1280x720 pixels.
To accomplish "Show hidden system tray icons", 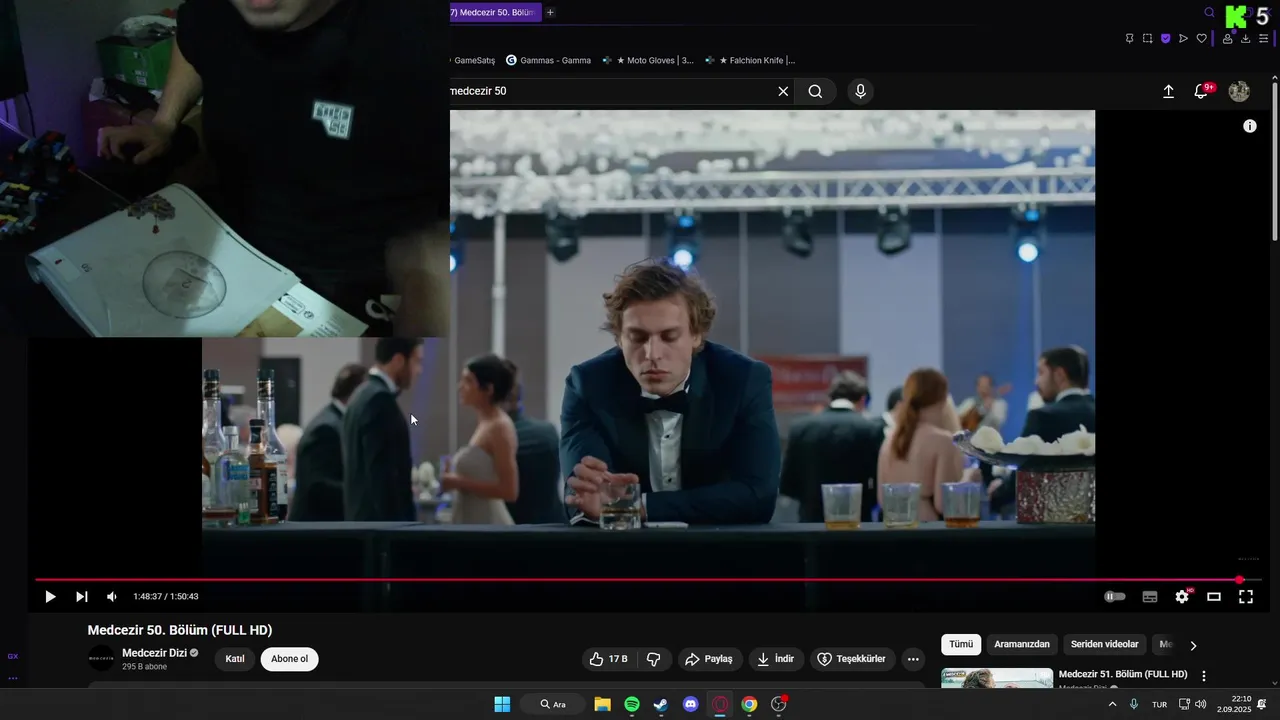I will (x=1112, y=704).
